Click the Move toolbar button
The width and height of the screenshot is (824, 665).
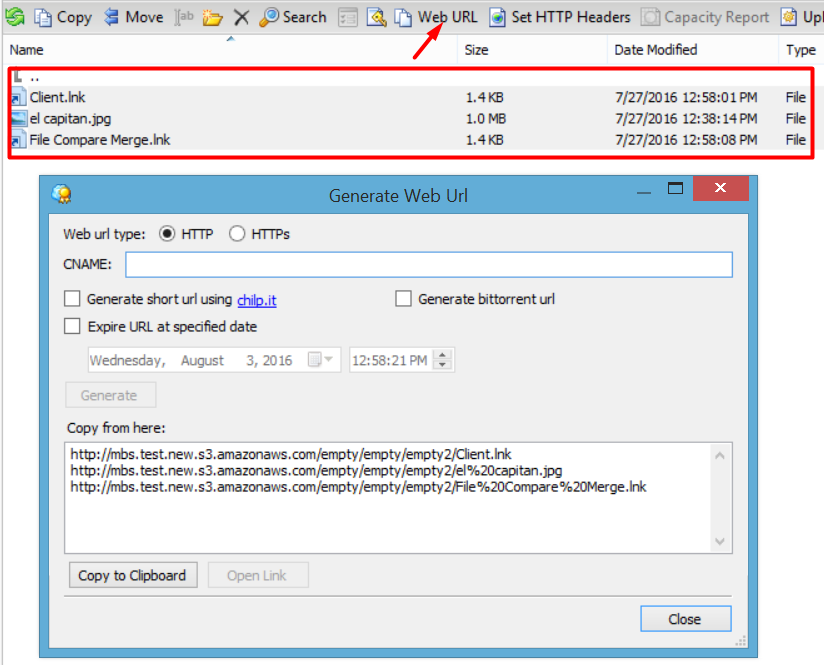[133, 16]
